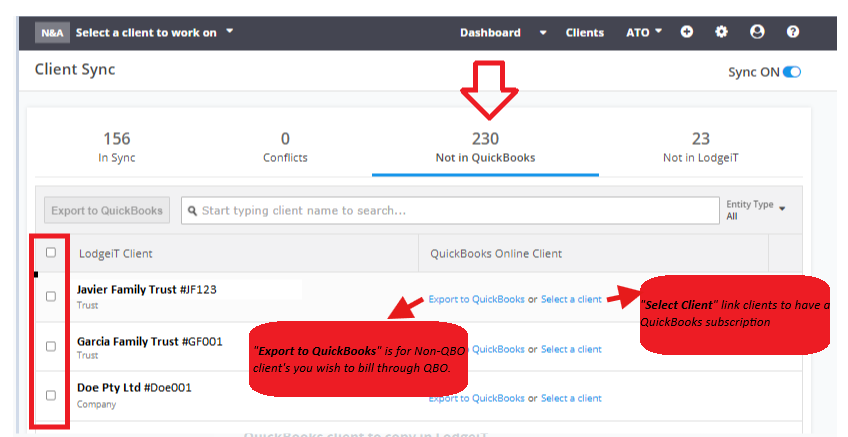Click the Export to QuickBooks button

[x=107, y=210]
